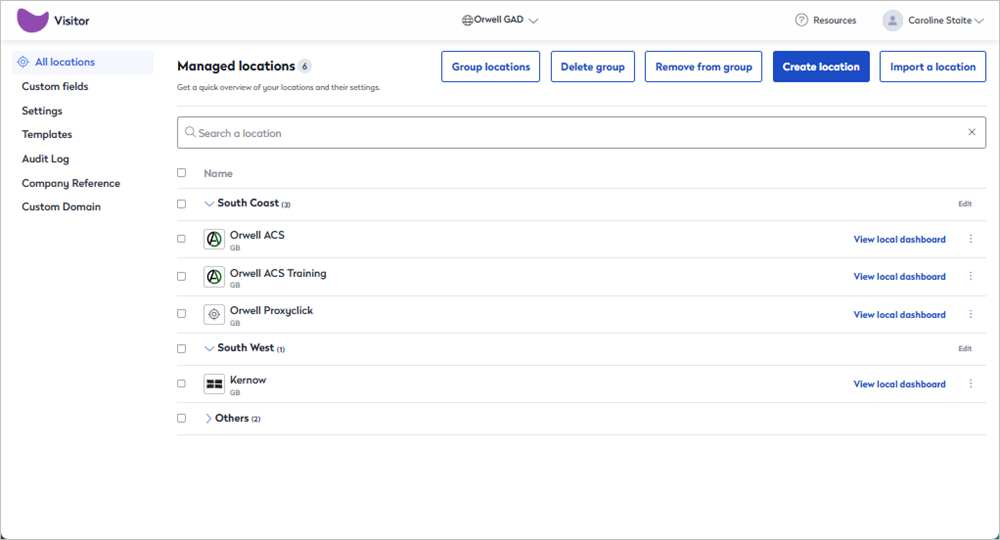Check the South Coast group checkbox
The image size is (1000, 540).
[182, 204]
